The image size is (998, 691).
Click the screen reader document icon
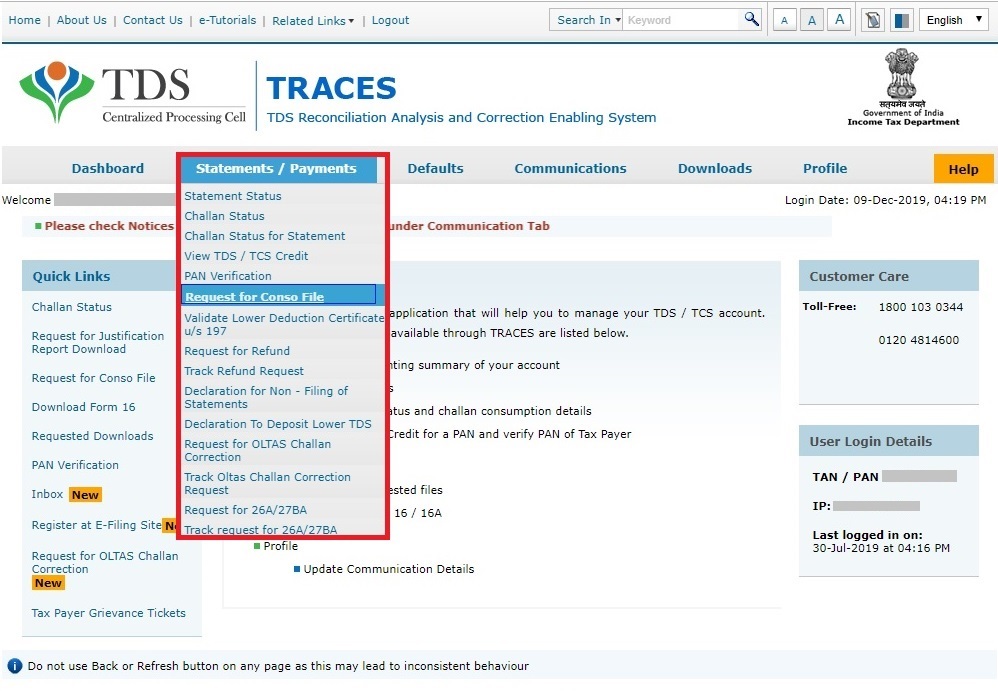pyautogui.click(x=873, y=20)
